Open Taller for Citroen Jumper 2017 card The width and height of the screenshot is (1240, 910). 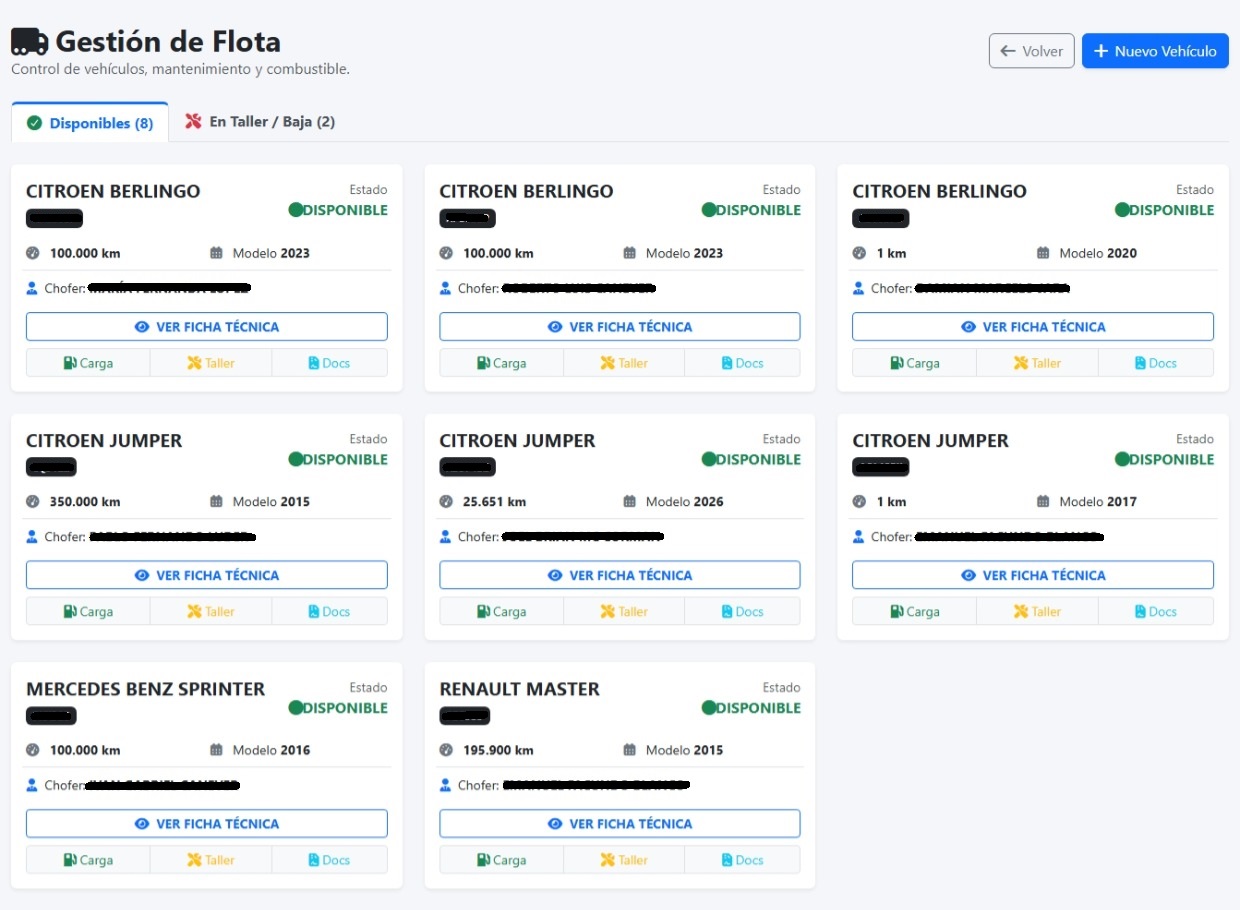coord(1037,611)
